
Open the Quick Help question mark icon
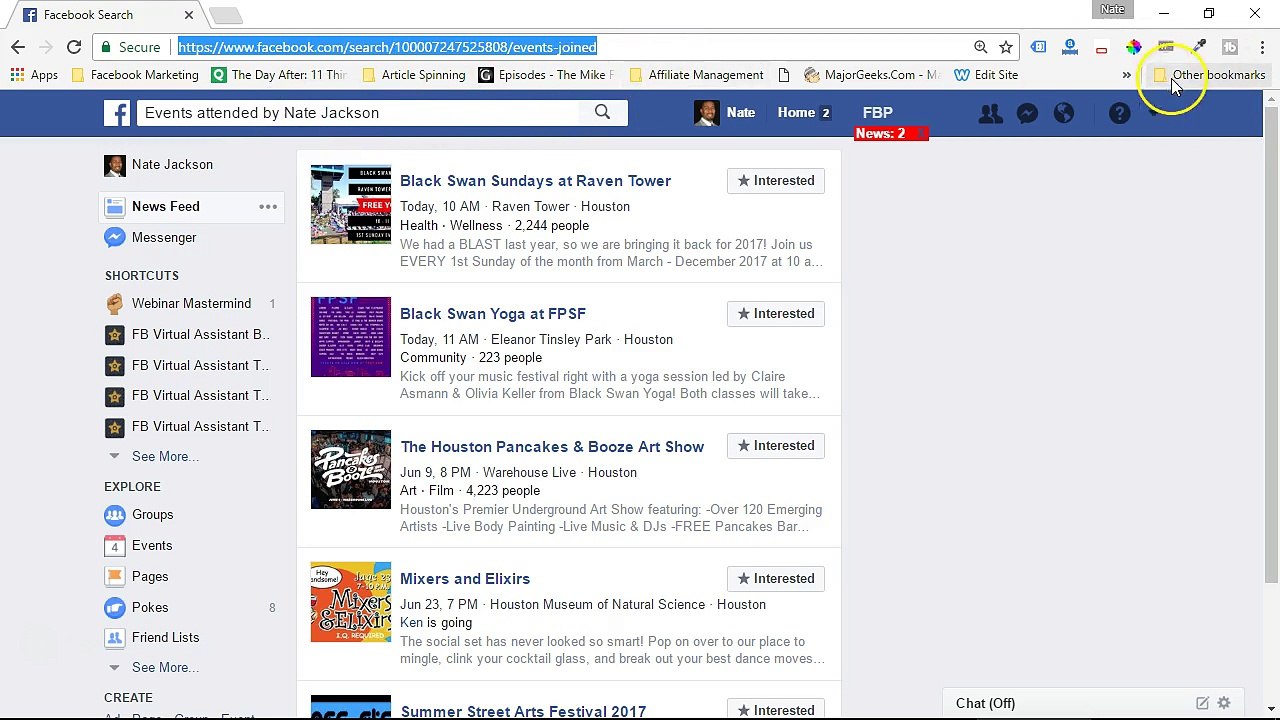[1119, 114]
